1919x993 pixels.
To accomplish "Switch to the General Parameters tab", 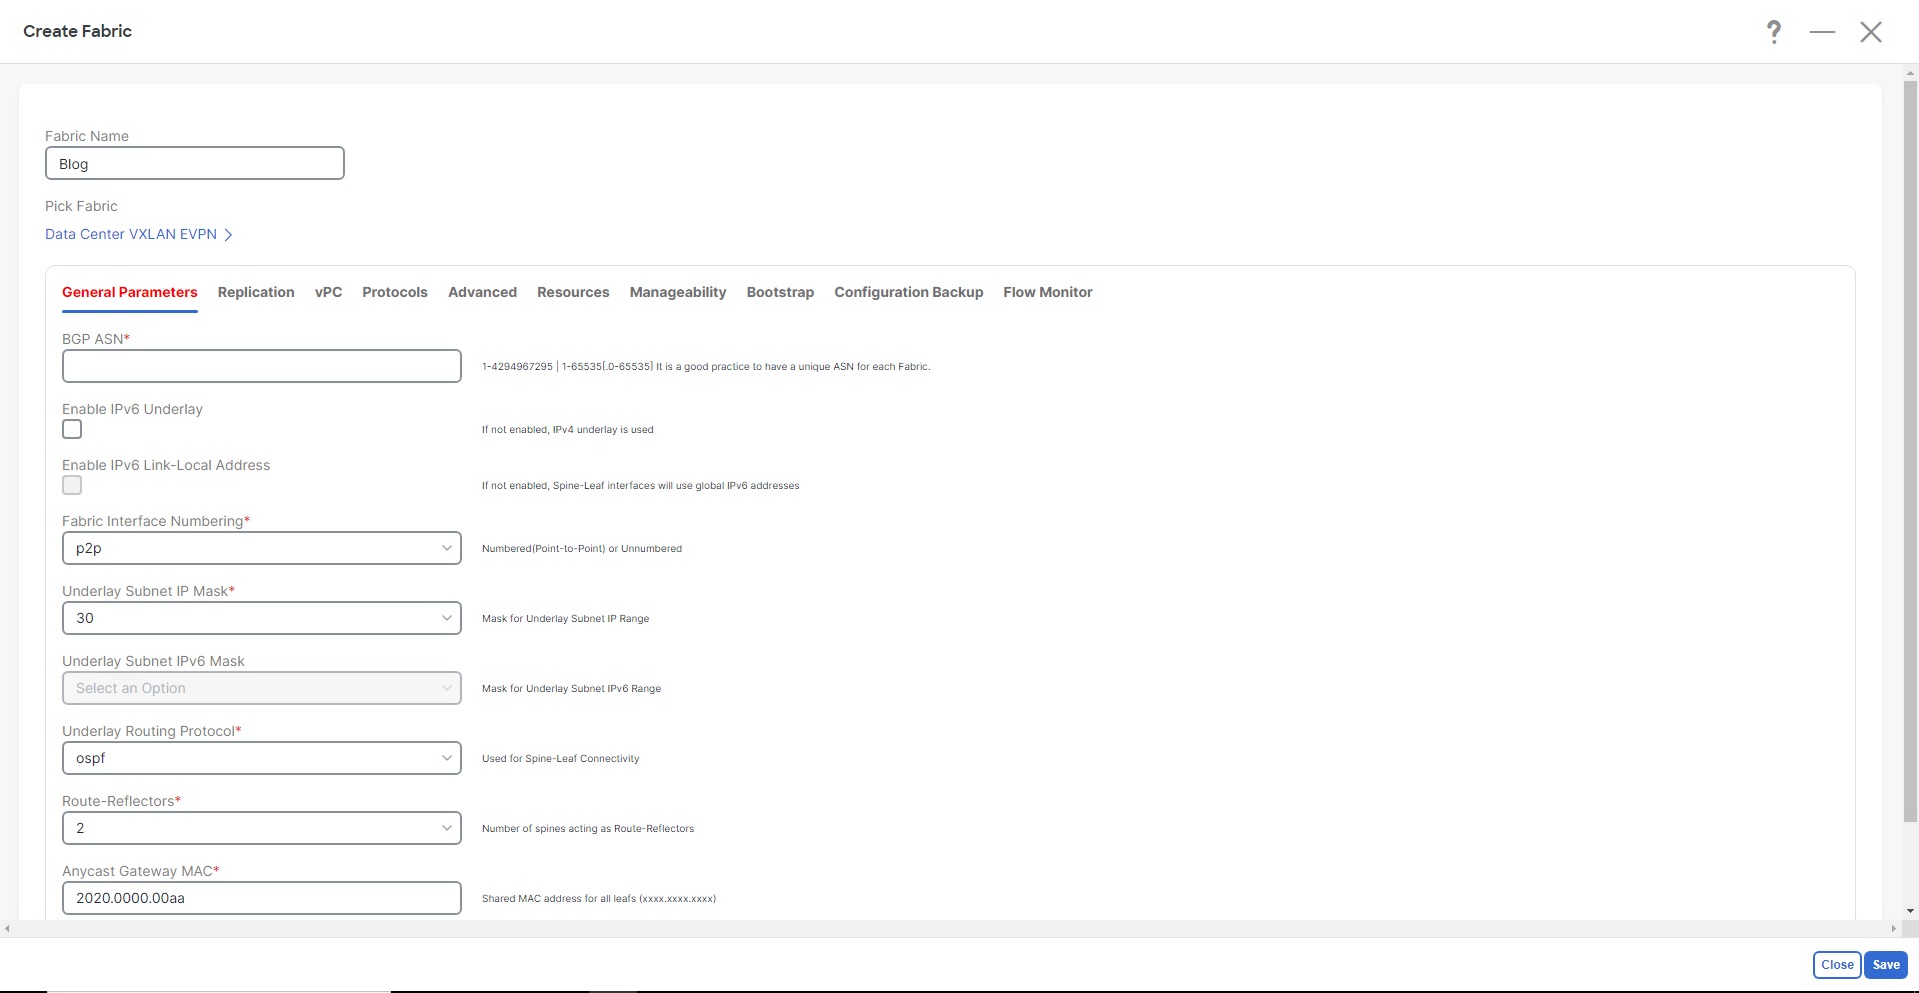I will coord(130,292).
